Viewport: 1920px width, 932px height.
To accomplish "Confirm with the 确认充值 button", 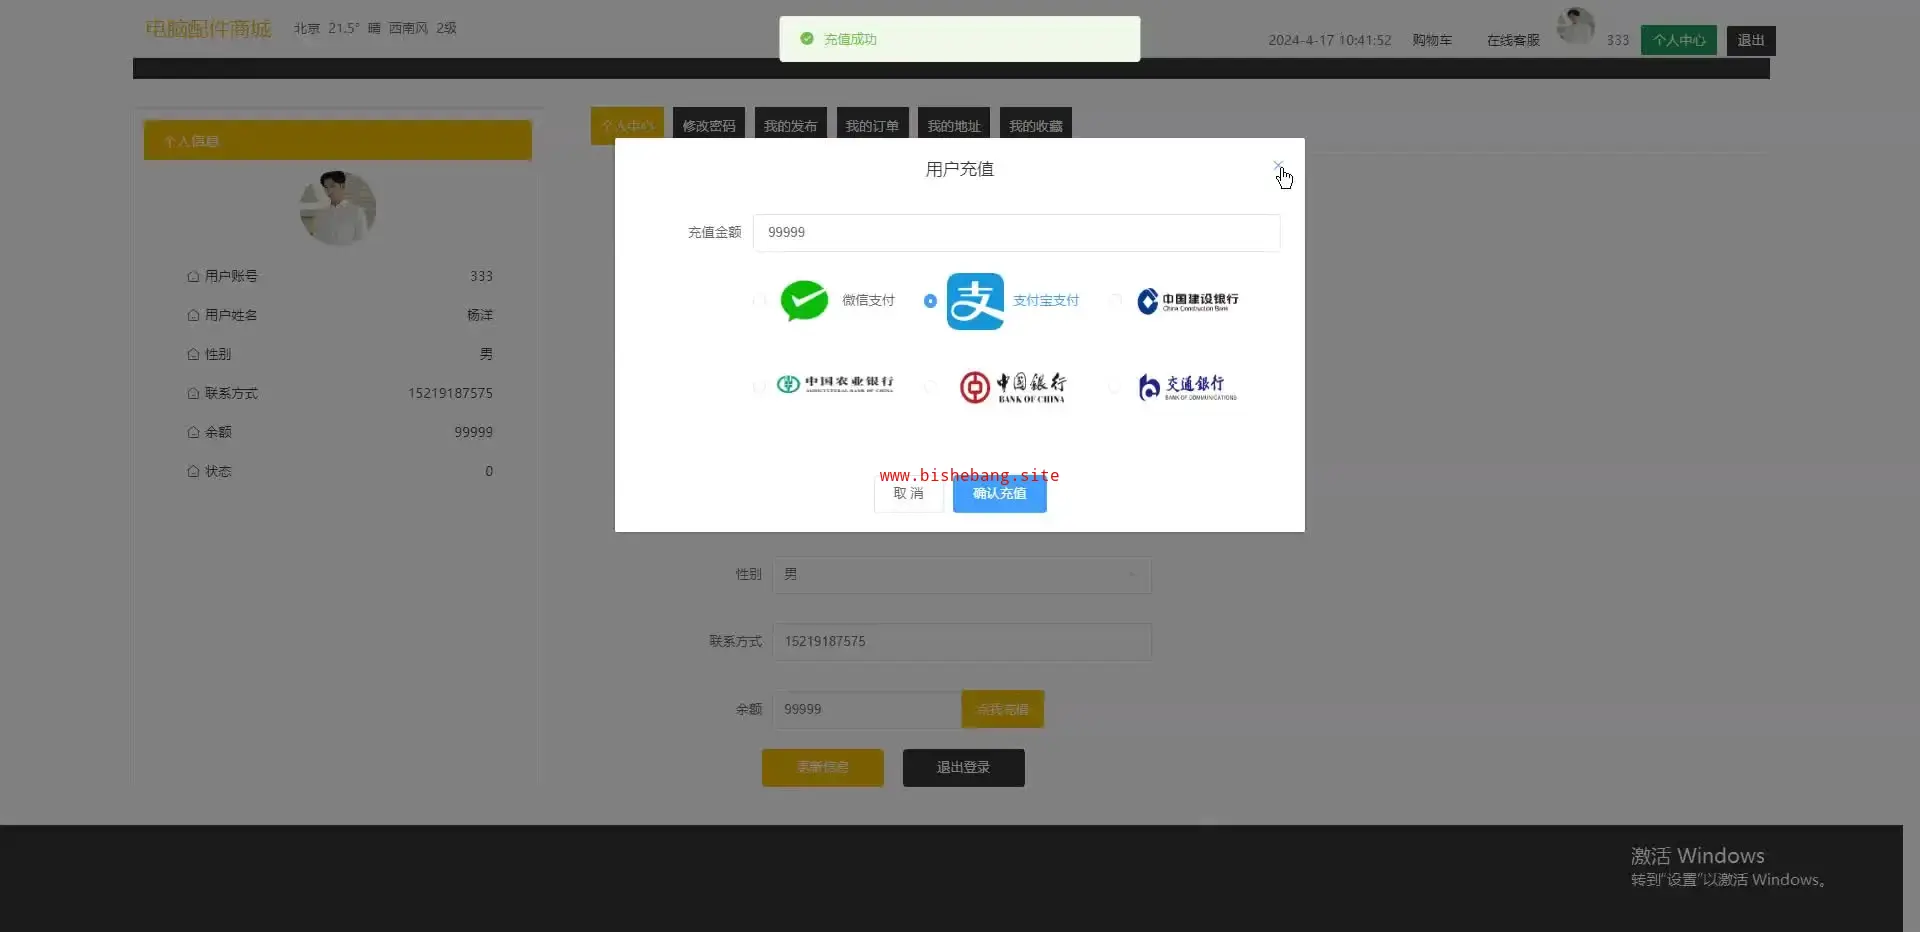I will 1000,494.
